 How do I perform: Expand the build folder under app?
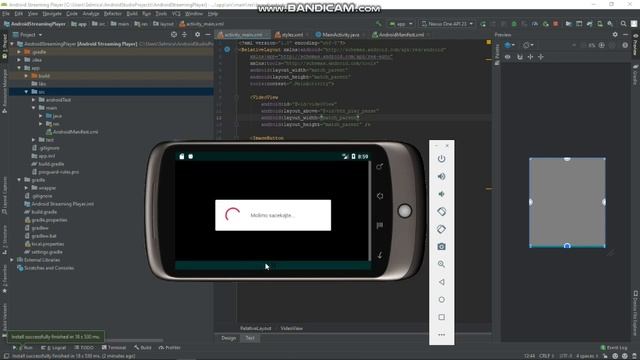26,76
